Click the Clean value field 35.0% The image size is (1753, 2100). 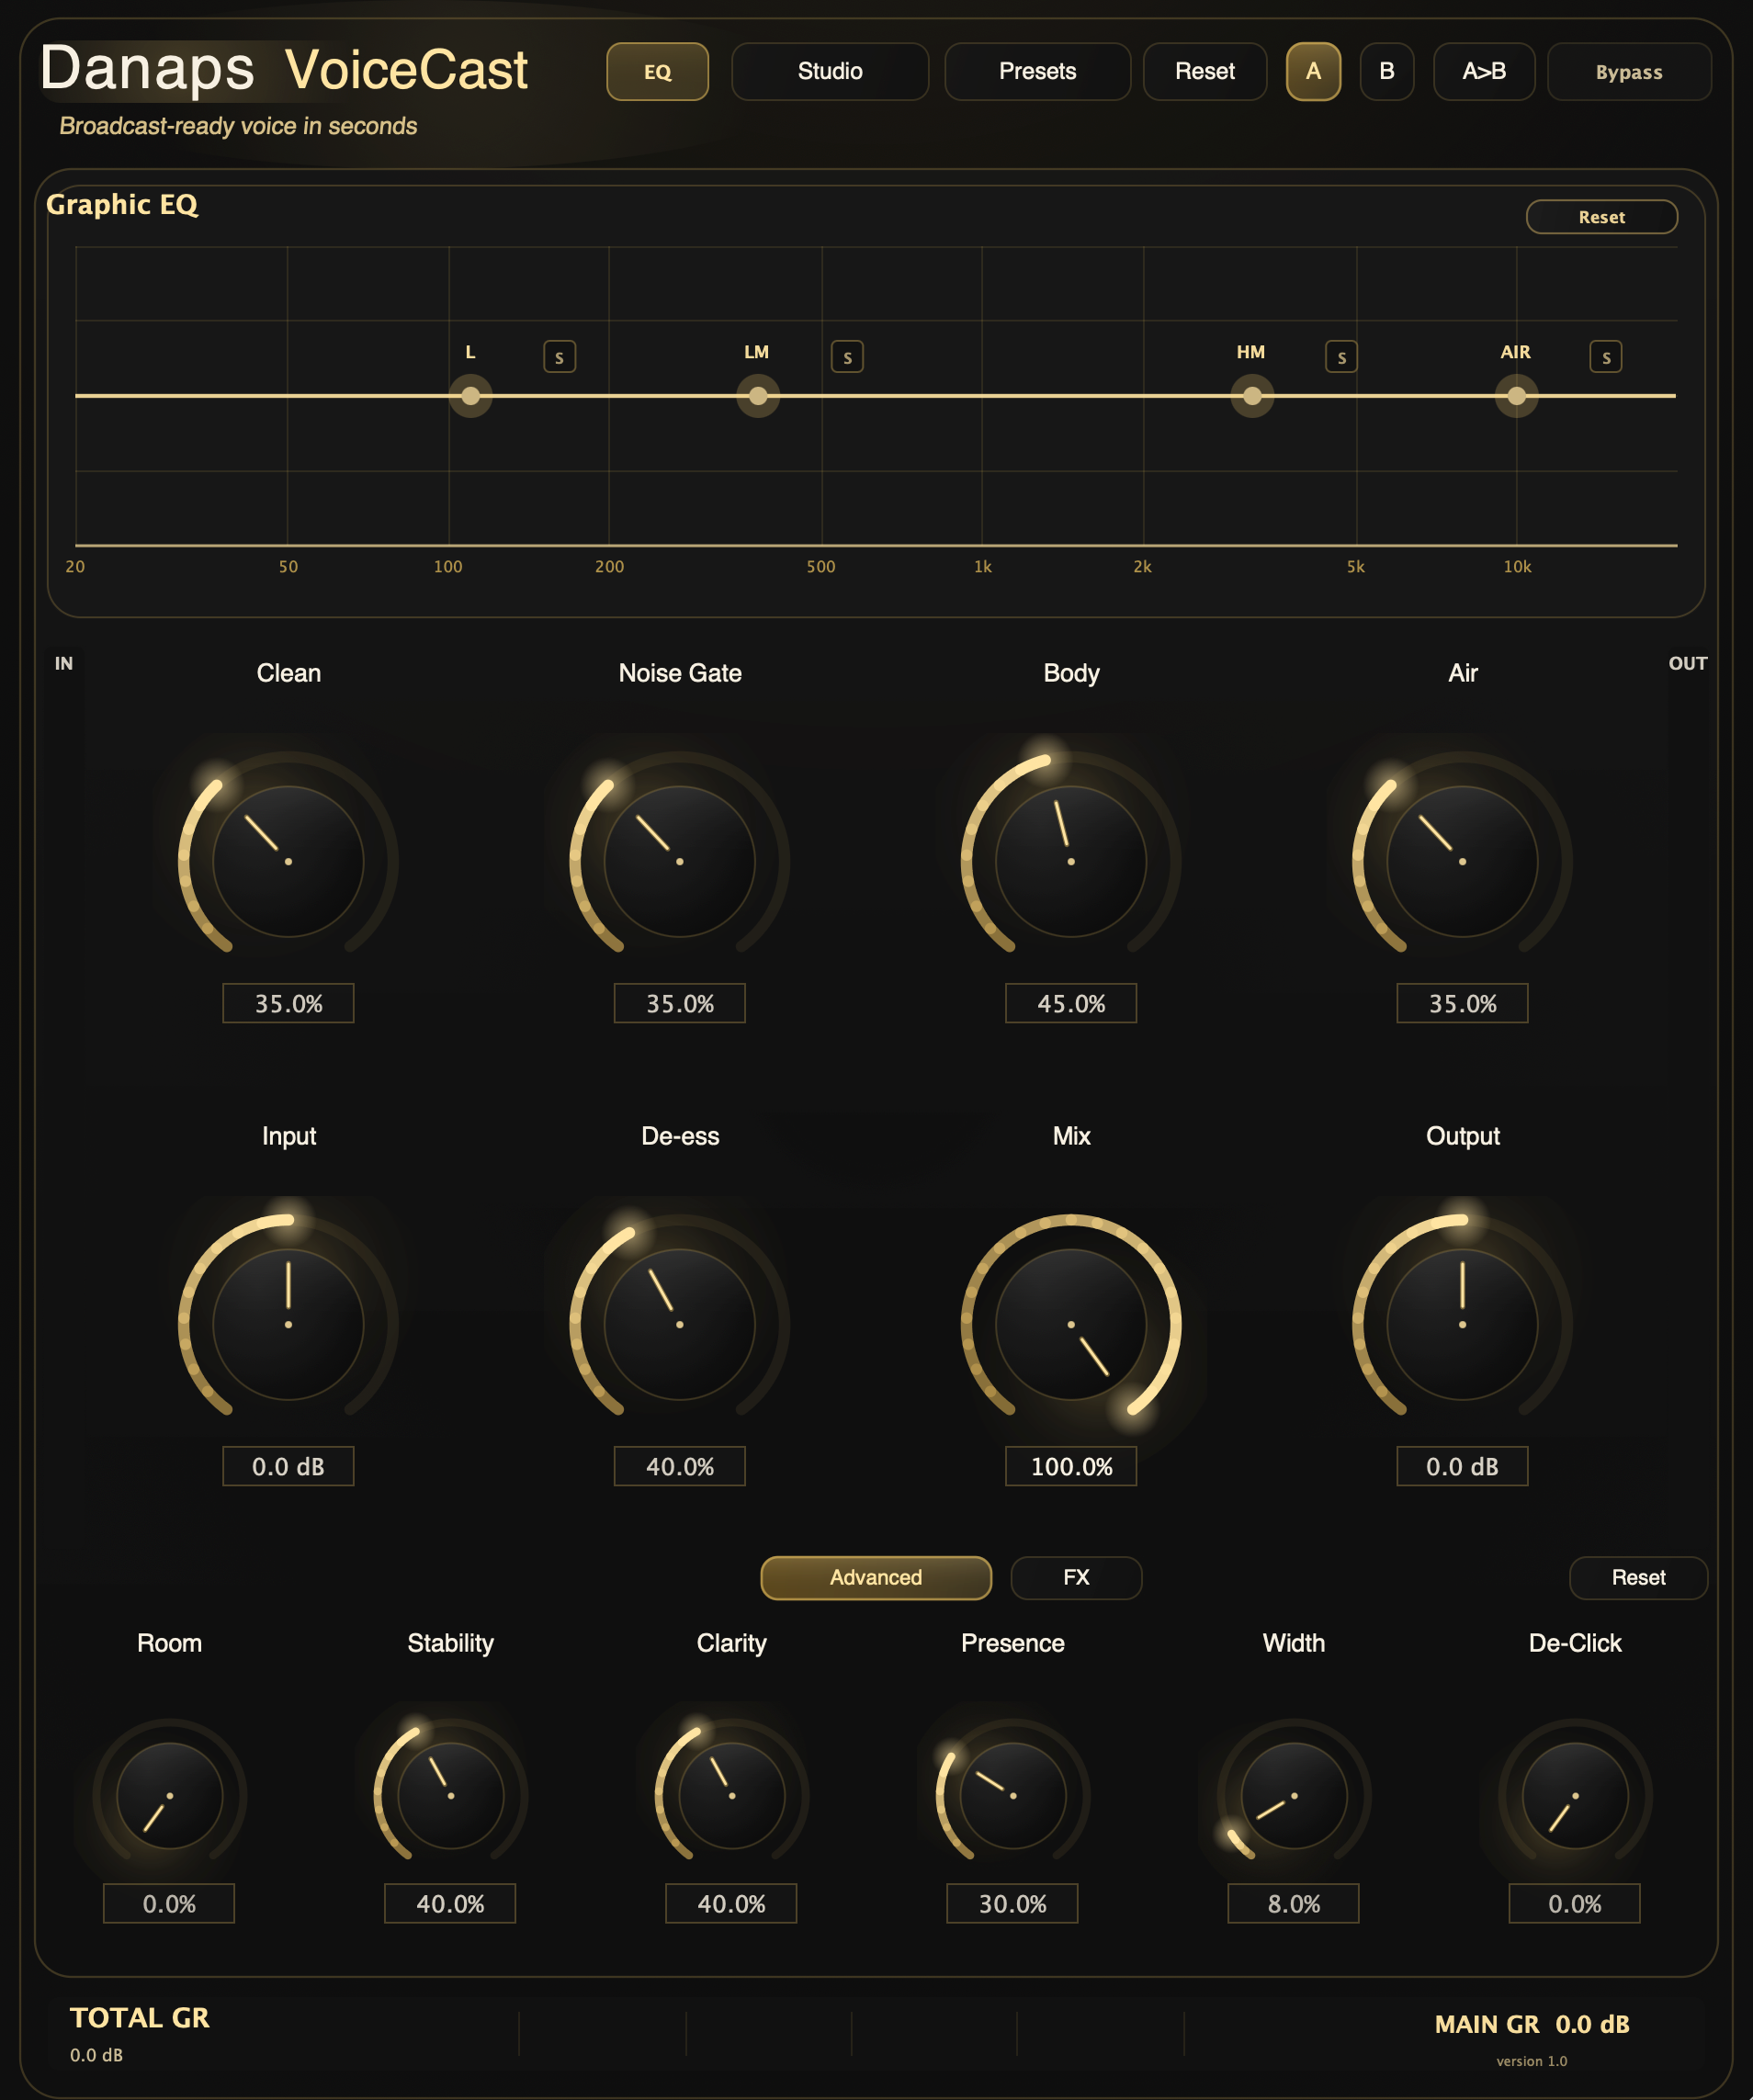(x=288, y=1003)
